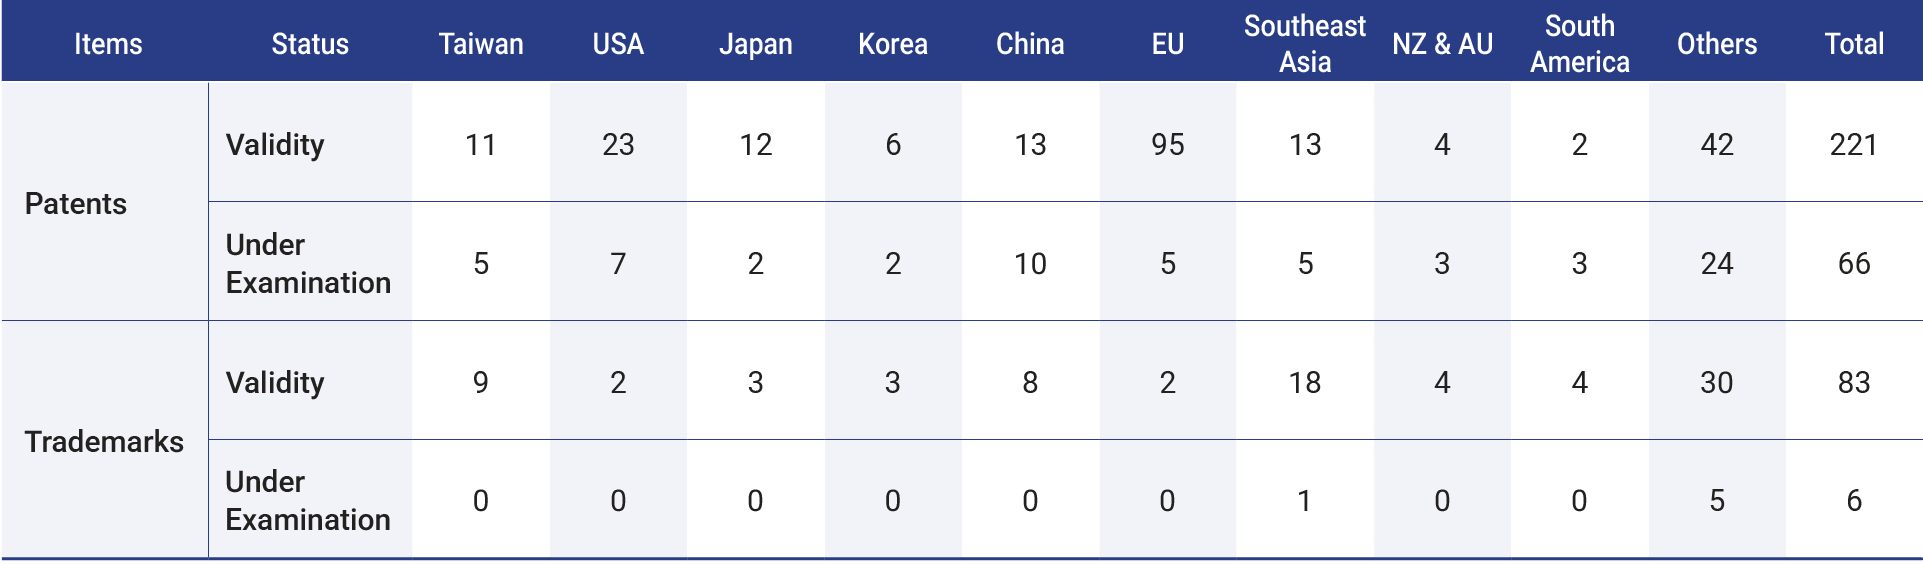The height and width of the screenshot is (564, 1923).
Task: Click the Taiwan column header
Action: (481, 44)
